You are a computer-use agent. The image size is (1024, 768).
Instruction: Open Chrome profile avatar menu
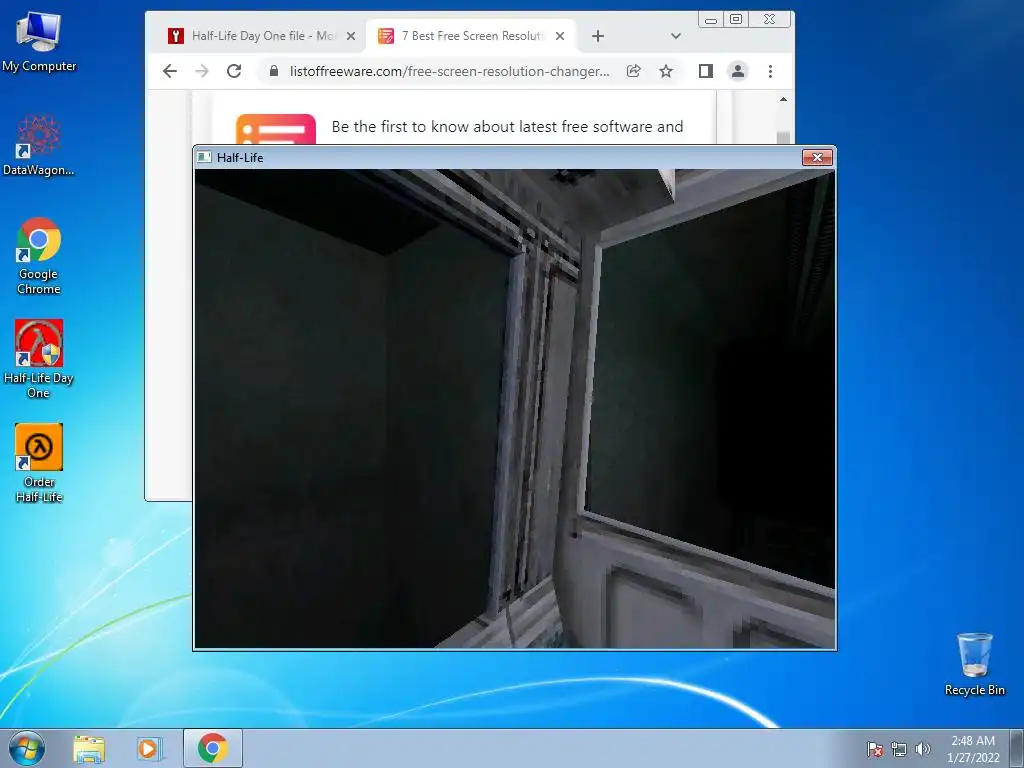click(738, 71)
